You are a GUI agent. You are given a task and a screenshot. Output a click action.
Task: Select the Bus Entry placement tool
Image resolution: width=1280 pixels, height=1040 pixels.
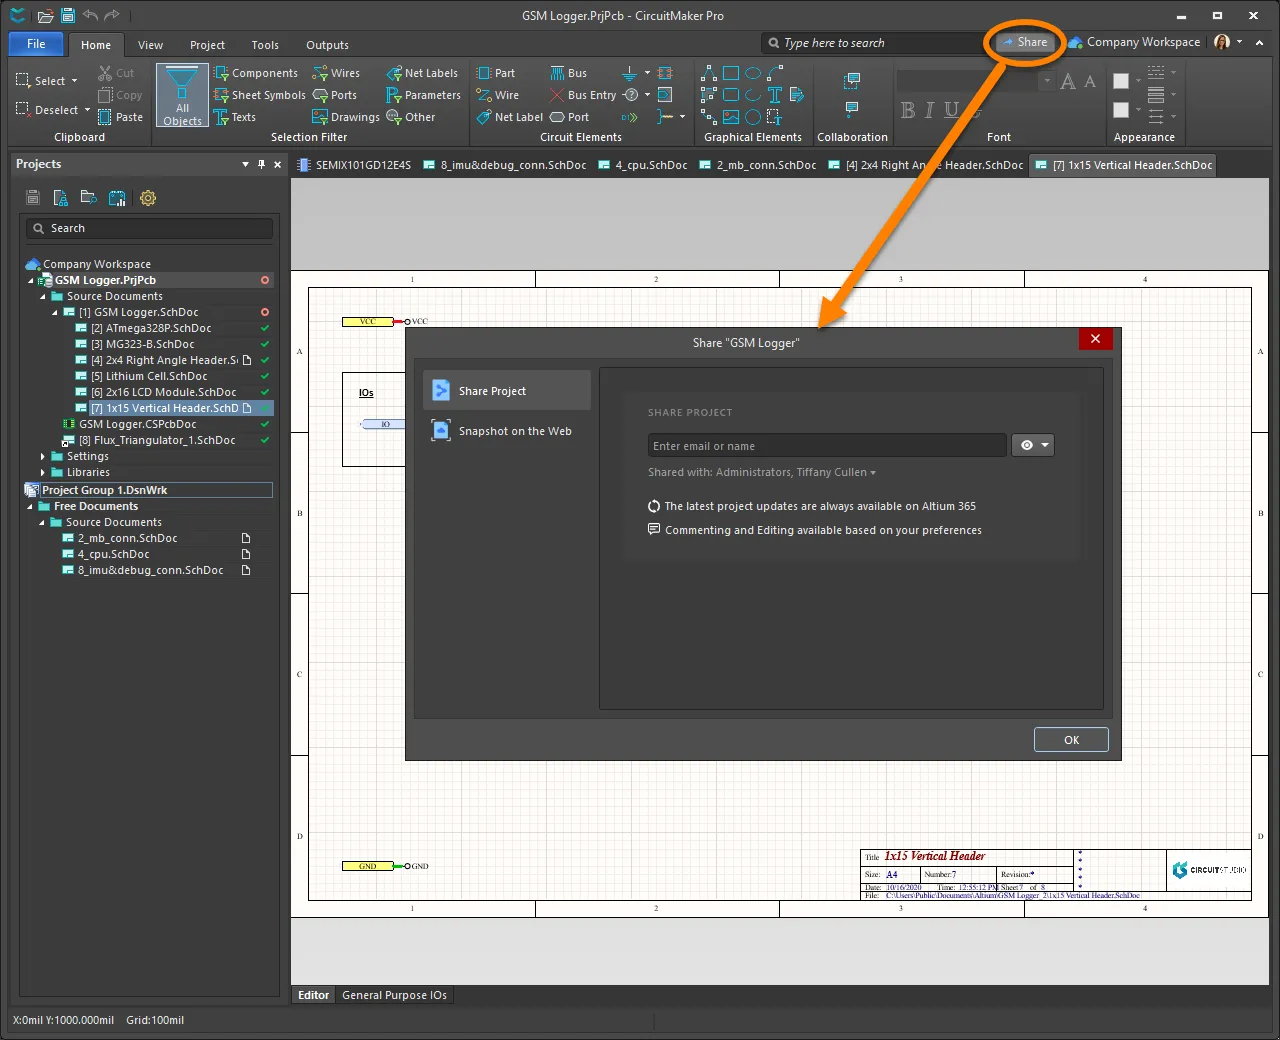click(x=583, y=95)
